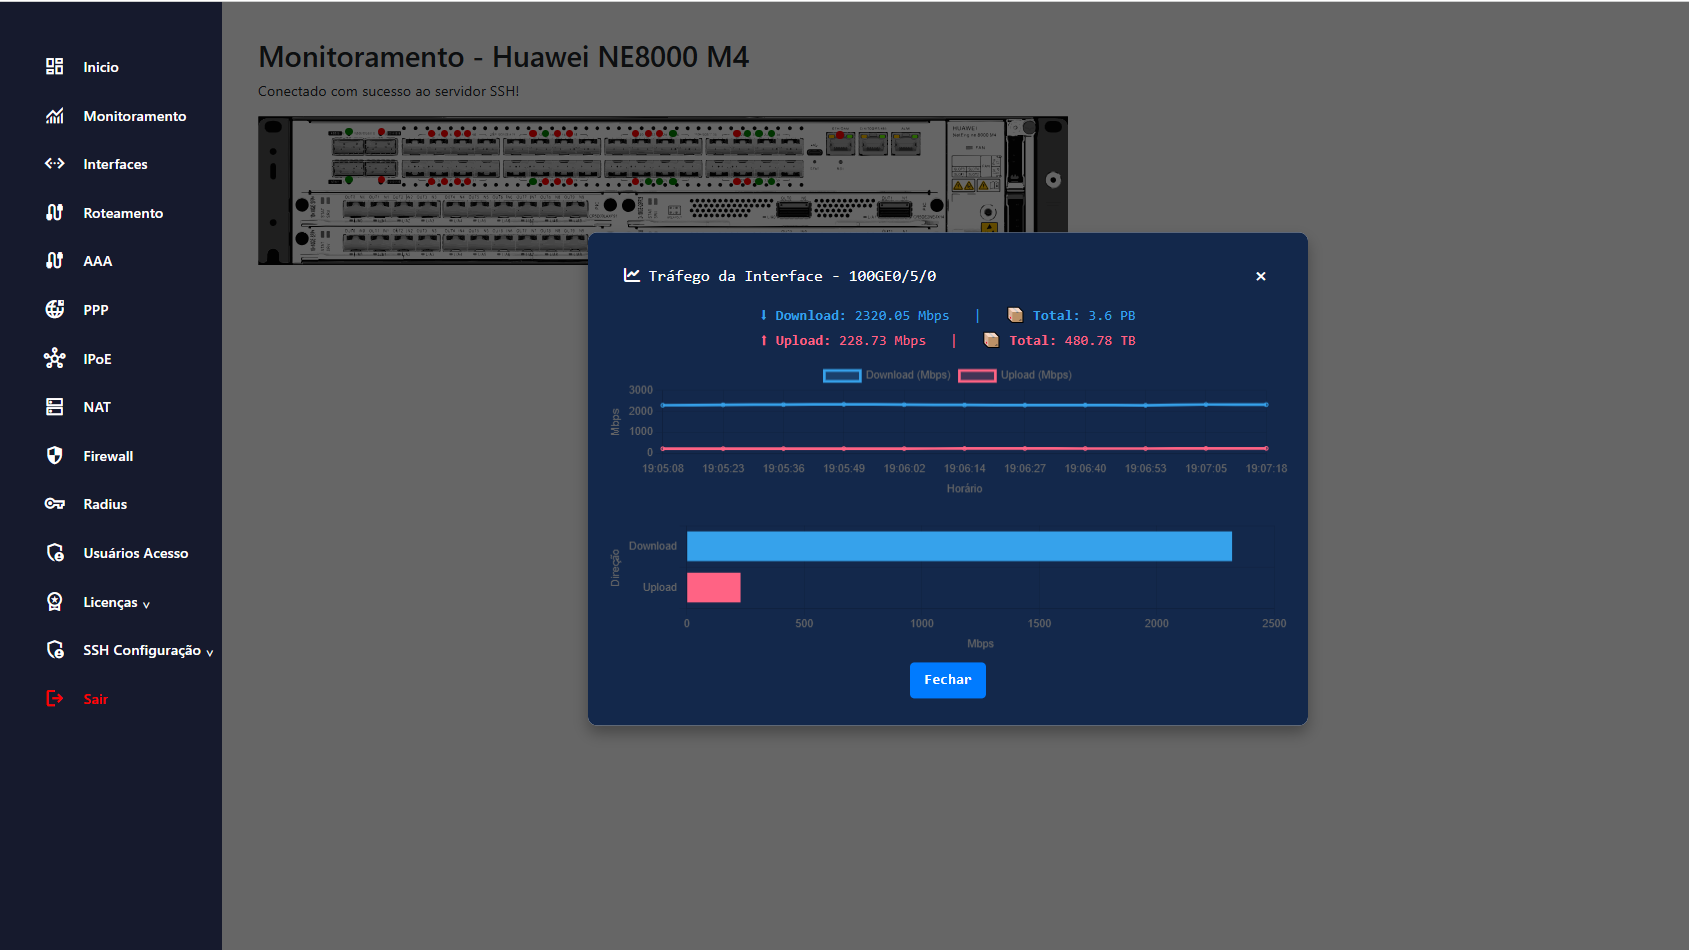The width and height of the screenshot is (1689, 950).
Task: Open the Inicio menu item
Action: [x=101, y=67]
